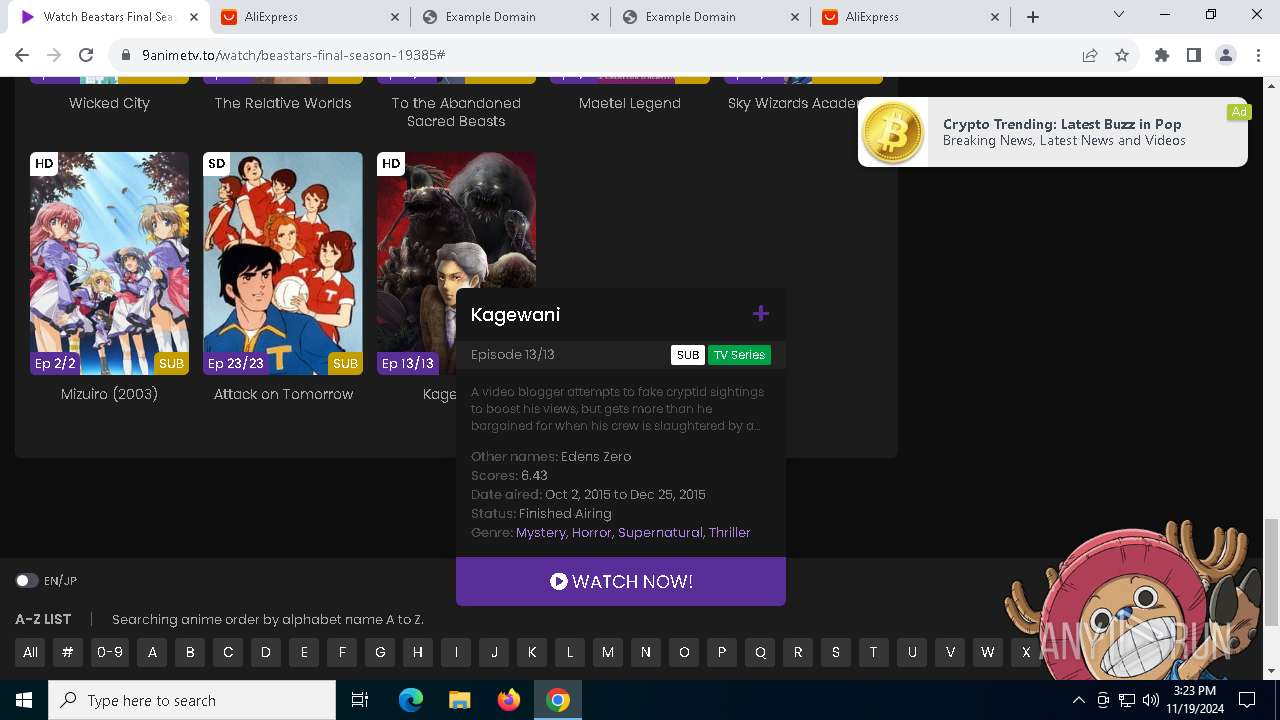
Task: Filter A-Z list by letter A
Action: tap(152, 652)
